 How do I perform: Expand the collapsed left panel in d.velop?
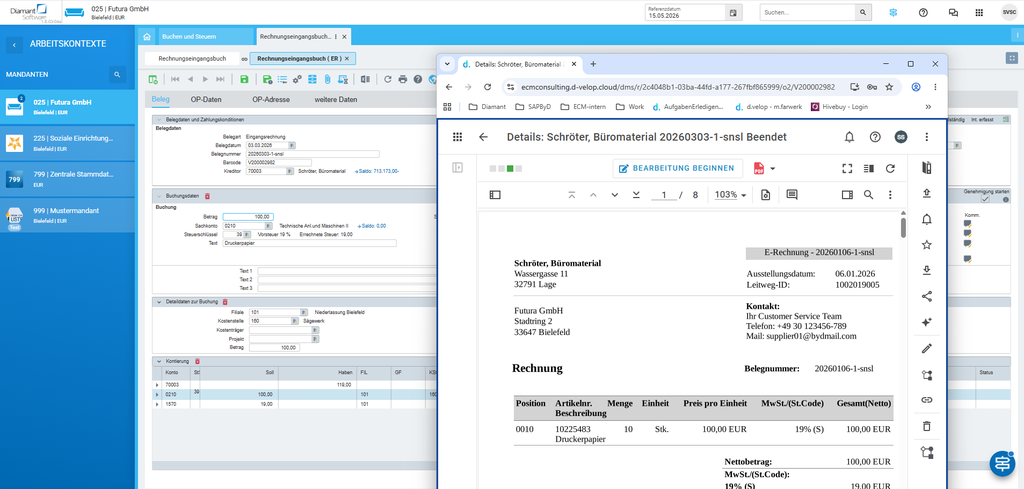[457, 168]
